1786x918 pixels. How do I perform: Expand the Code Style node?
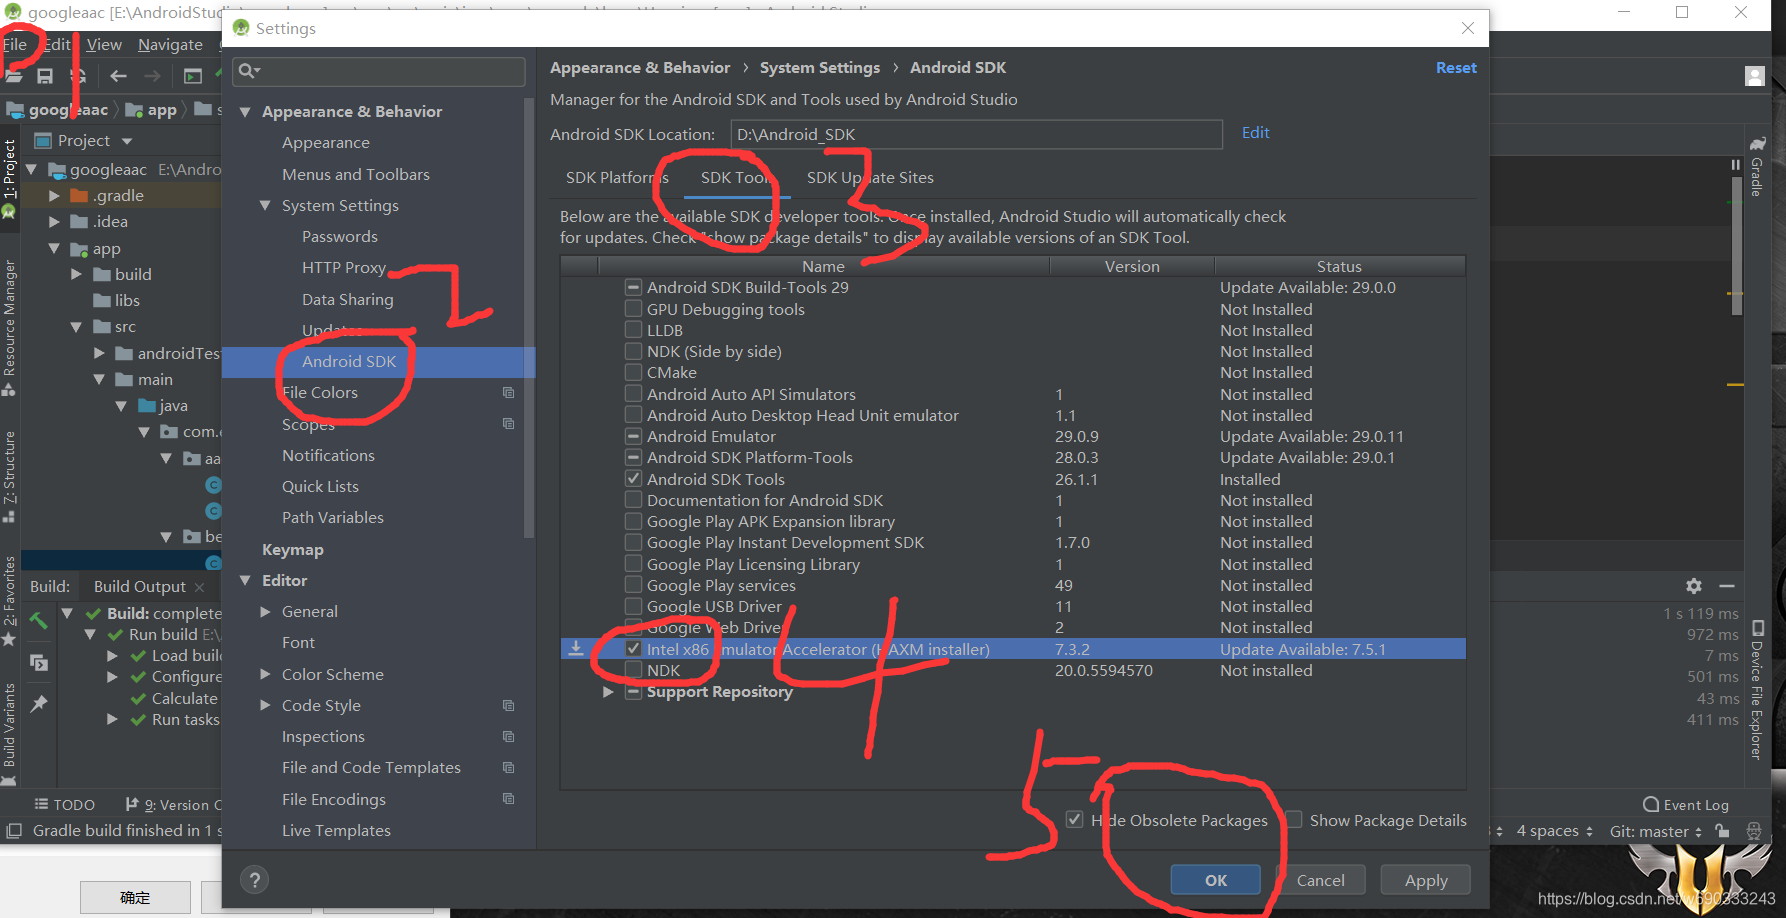coord(265,706)
